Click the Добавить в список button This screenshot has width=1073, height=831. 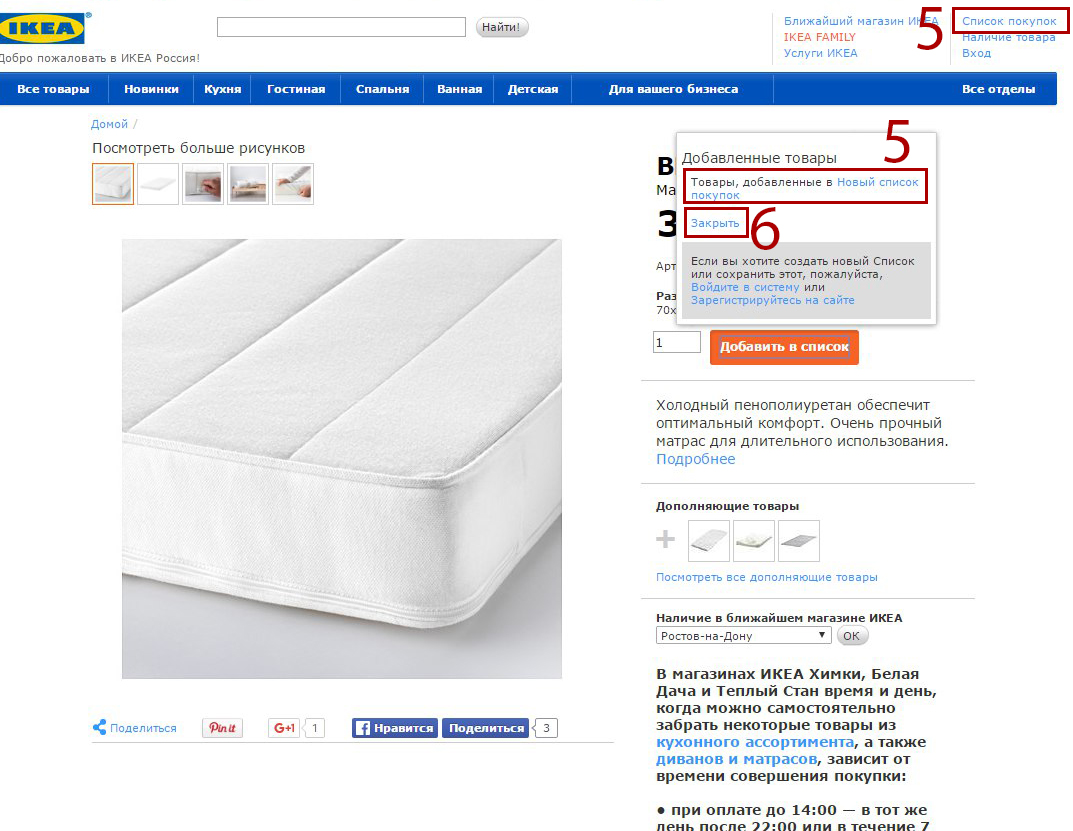tap(784, 347)
